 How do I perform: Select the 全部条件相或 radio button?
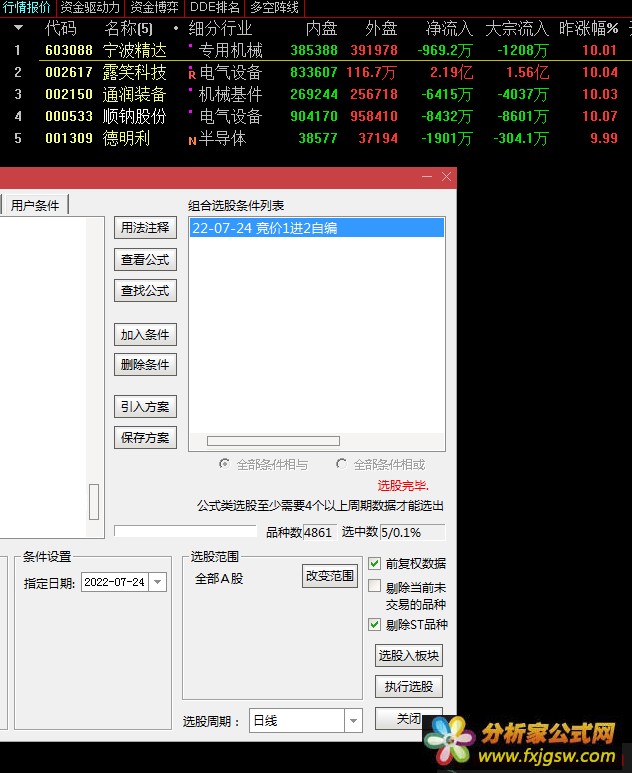[341, 464]
